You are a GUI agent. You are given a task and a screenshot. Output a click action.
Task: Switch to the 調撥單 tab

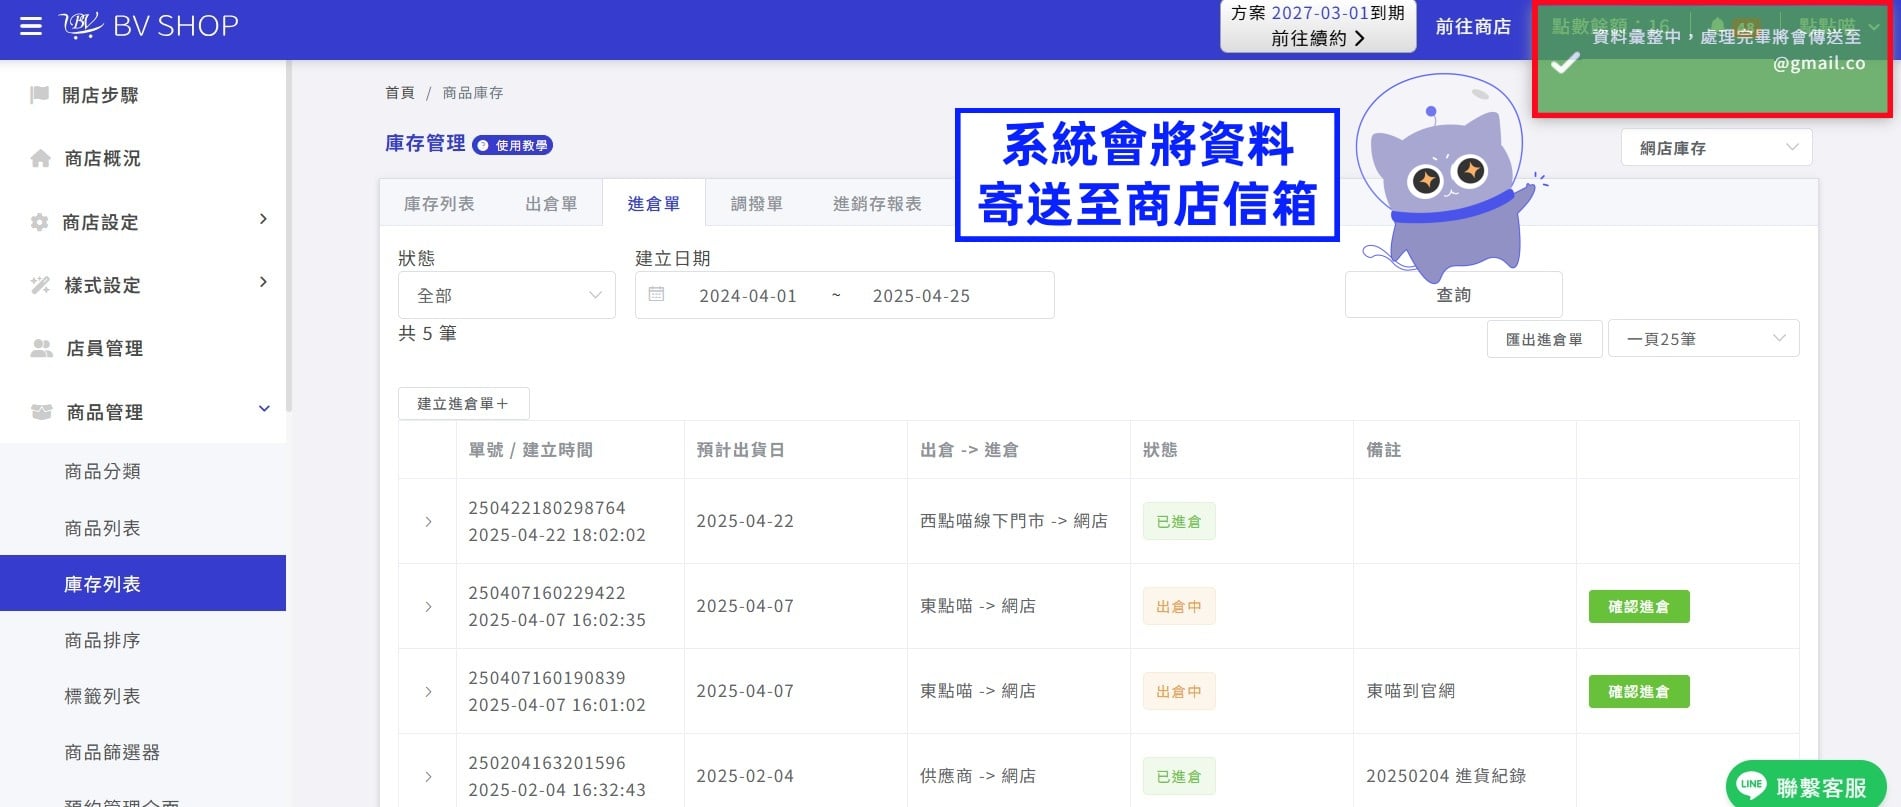point(756,204)
